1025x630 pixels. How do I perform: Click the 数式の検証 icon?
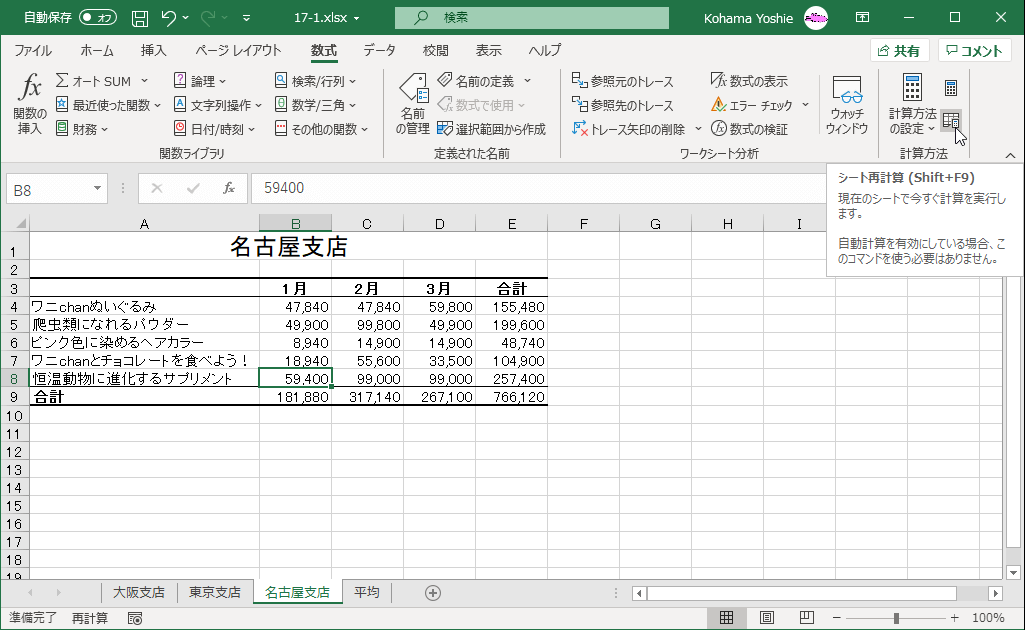tap(755, 127)
